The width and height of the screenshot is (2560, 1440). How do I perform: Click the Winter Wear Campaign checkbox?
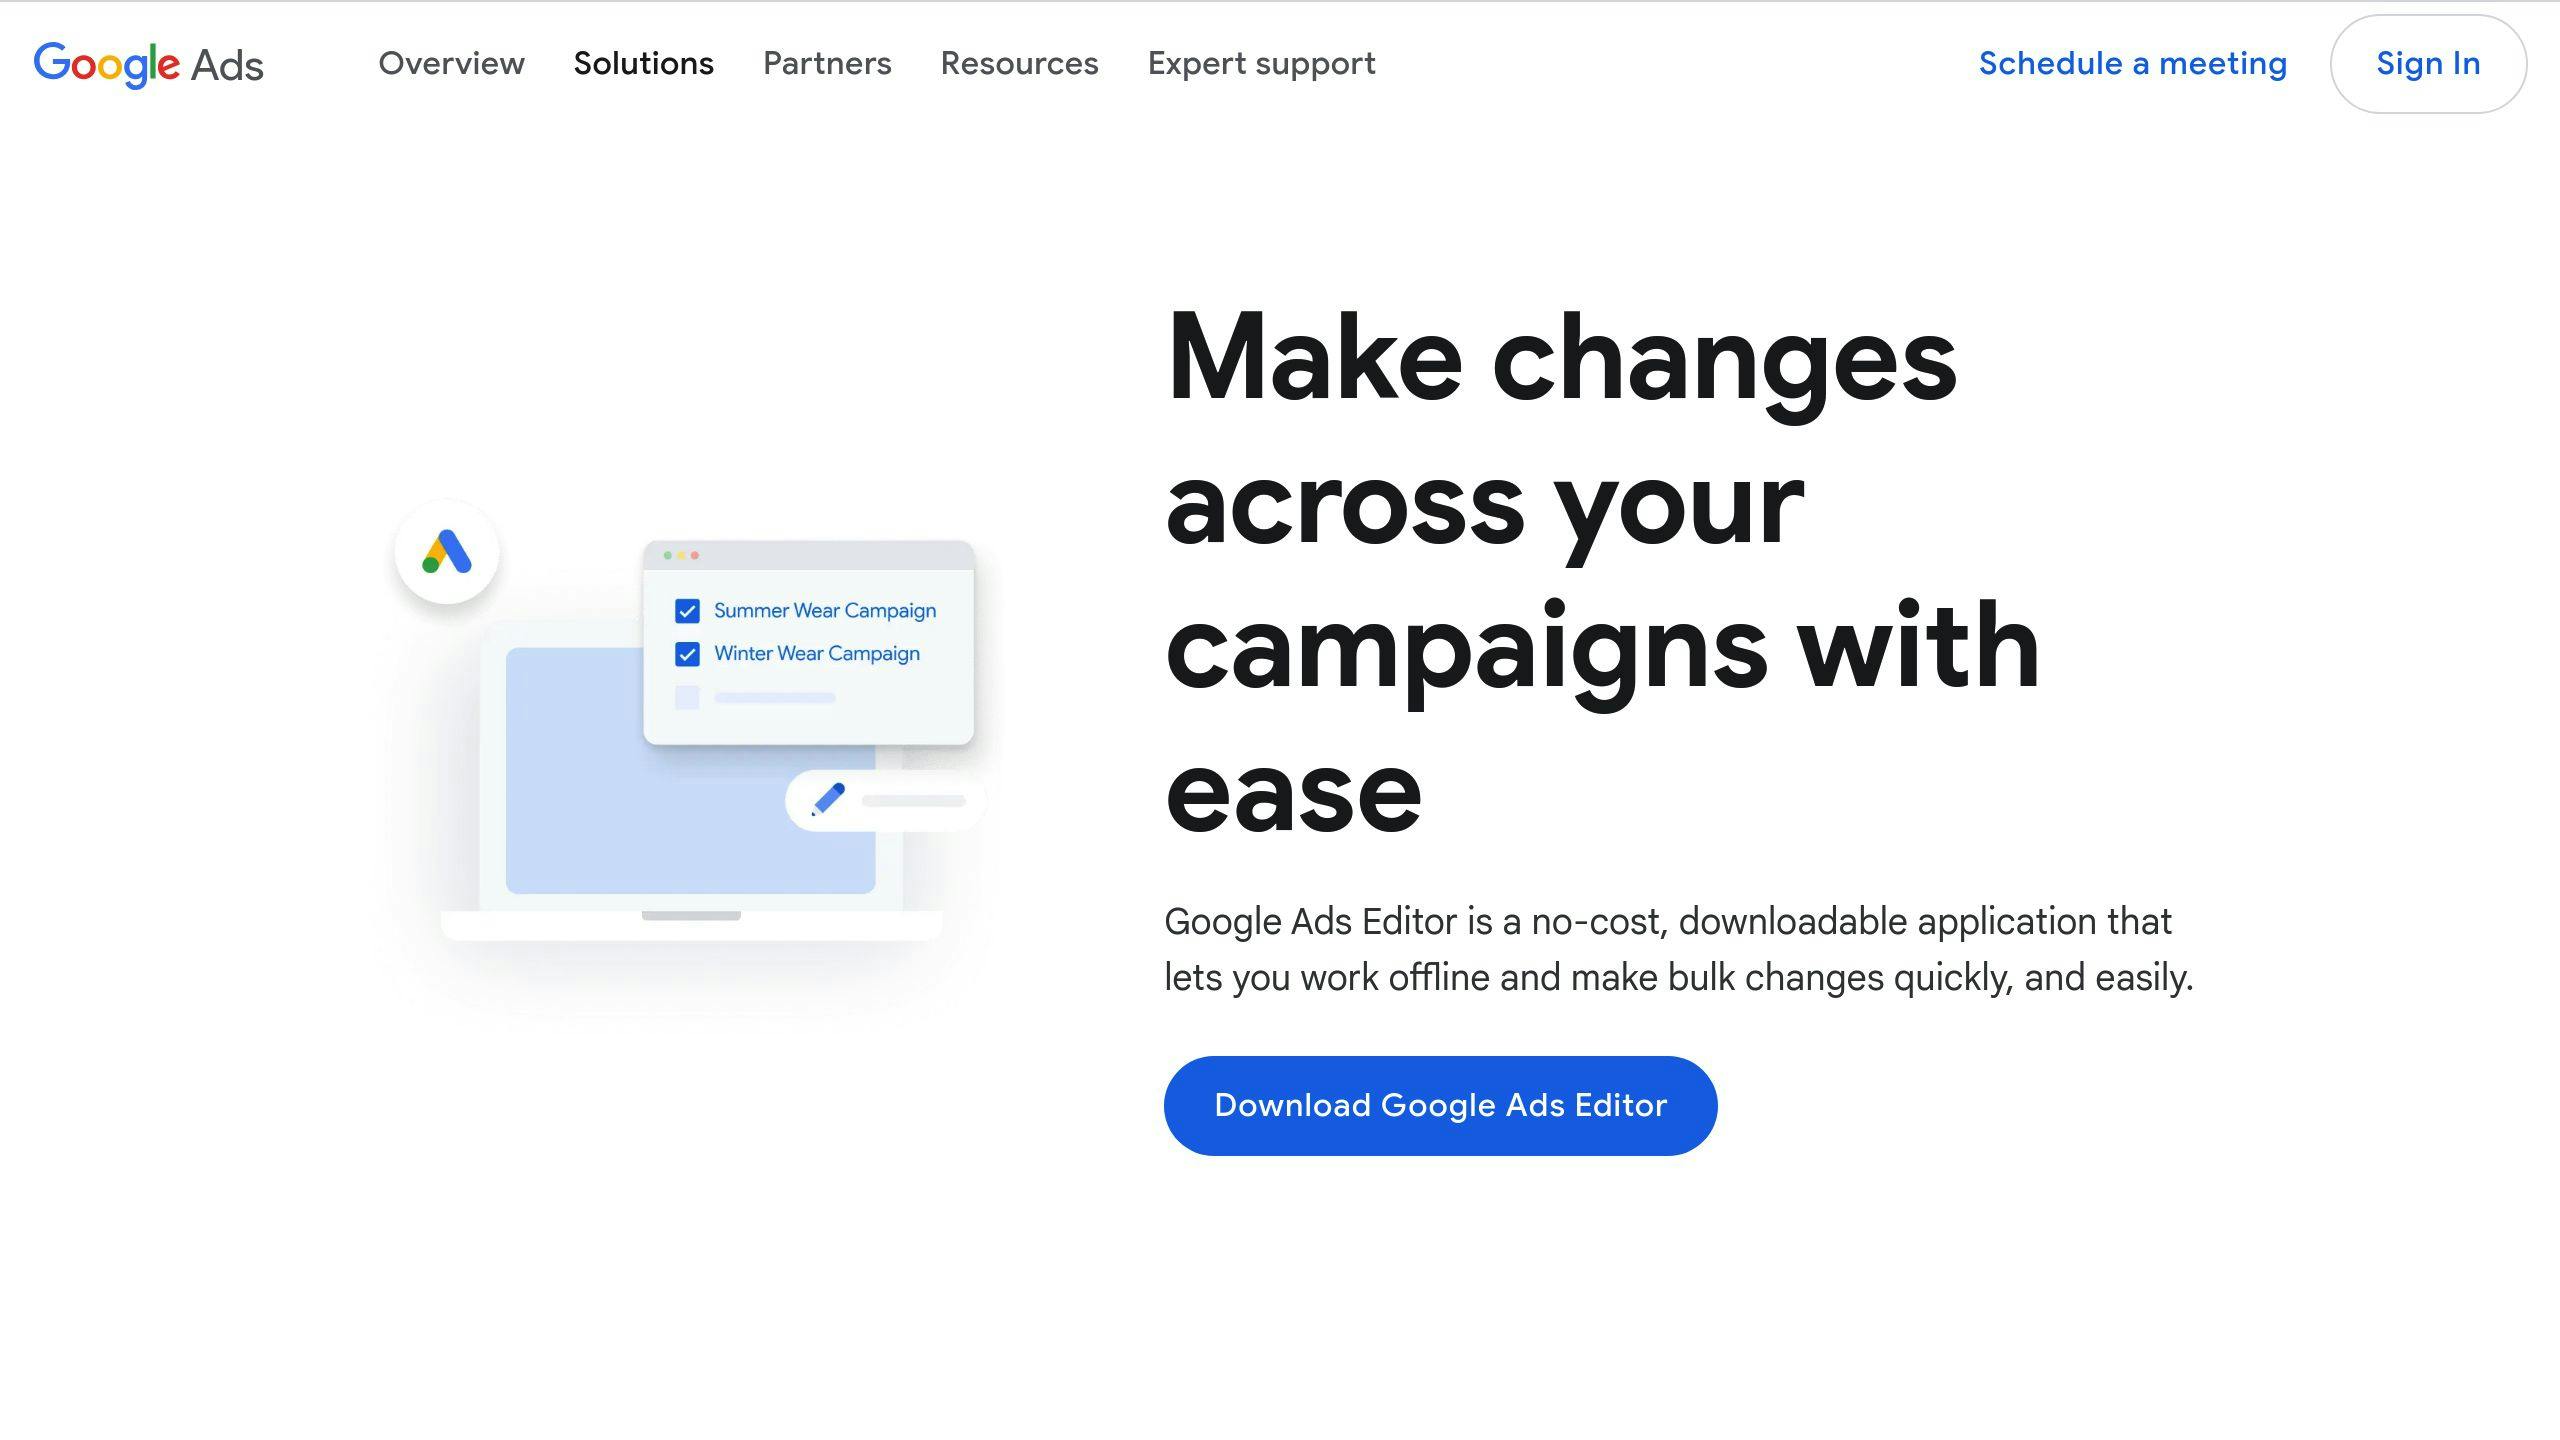click(x=686, y=654)
